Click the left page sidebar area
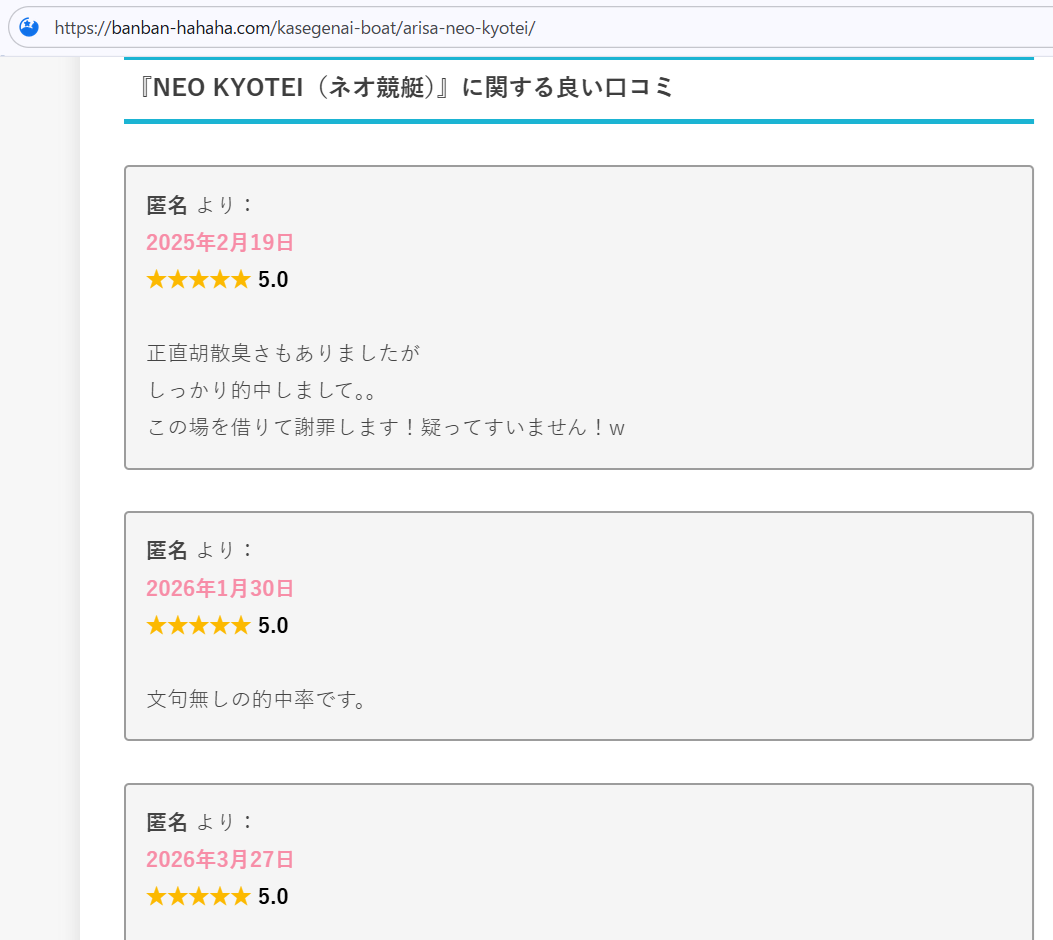Image resolution: width=1053 pixels, height=940 pixels. (40, 500)
